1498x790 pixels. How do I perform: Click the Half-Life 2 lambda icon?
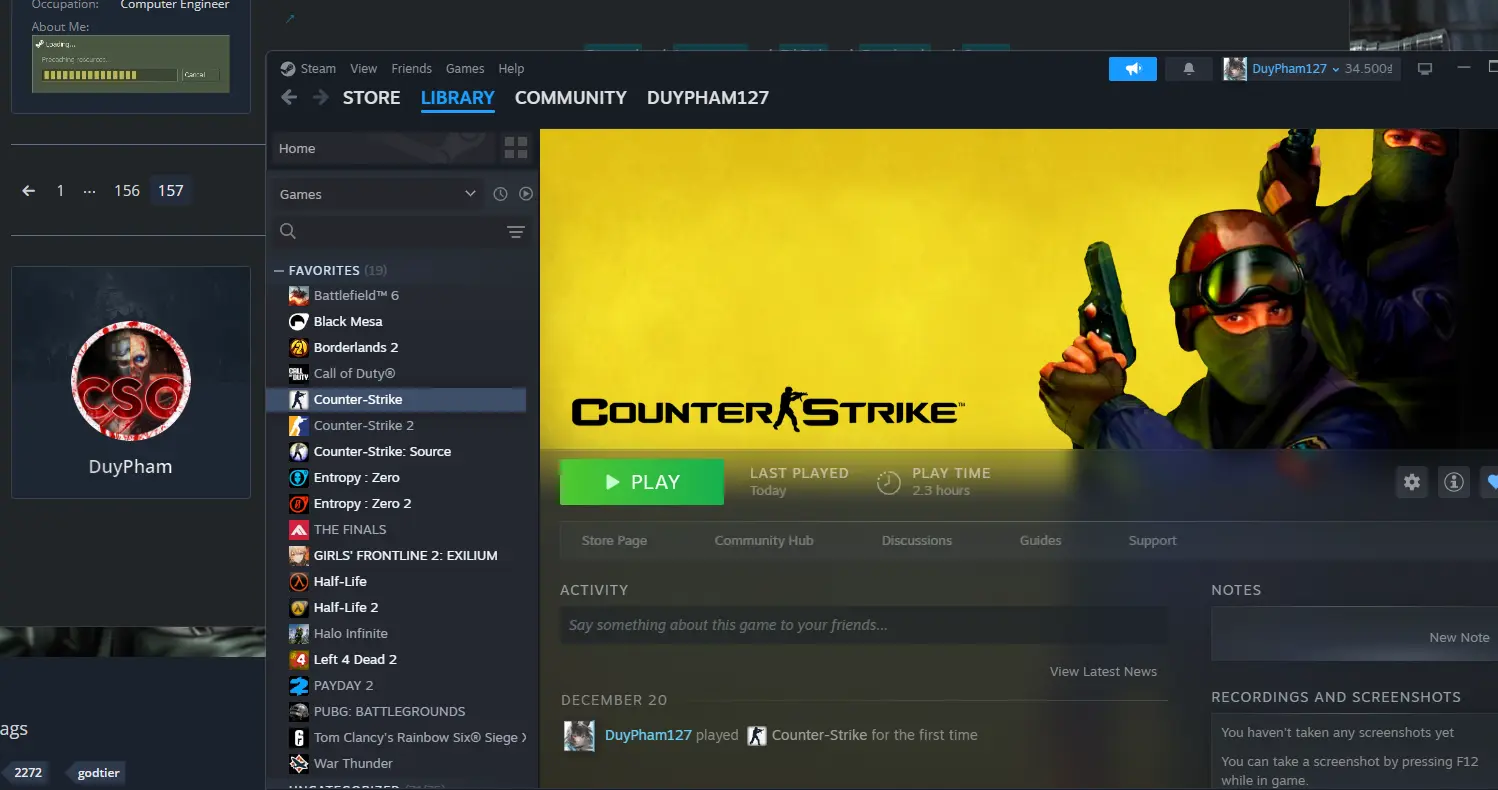tap(299, 607)
